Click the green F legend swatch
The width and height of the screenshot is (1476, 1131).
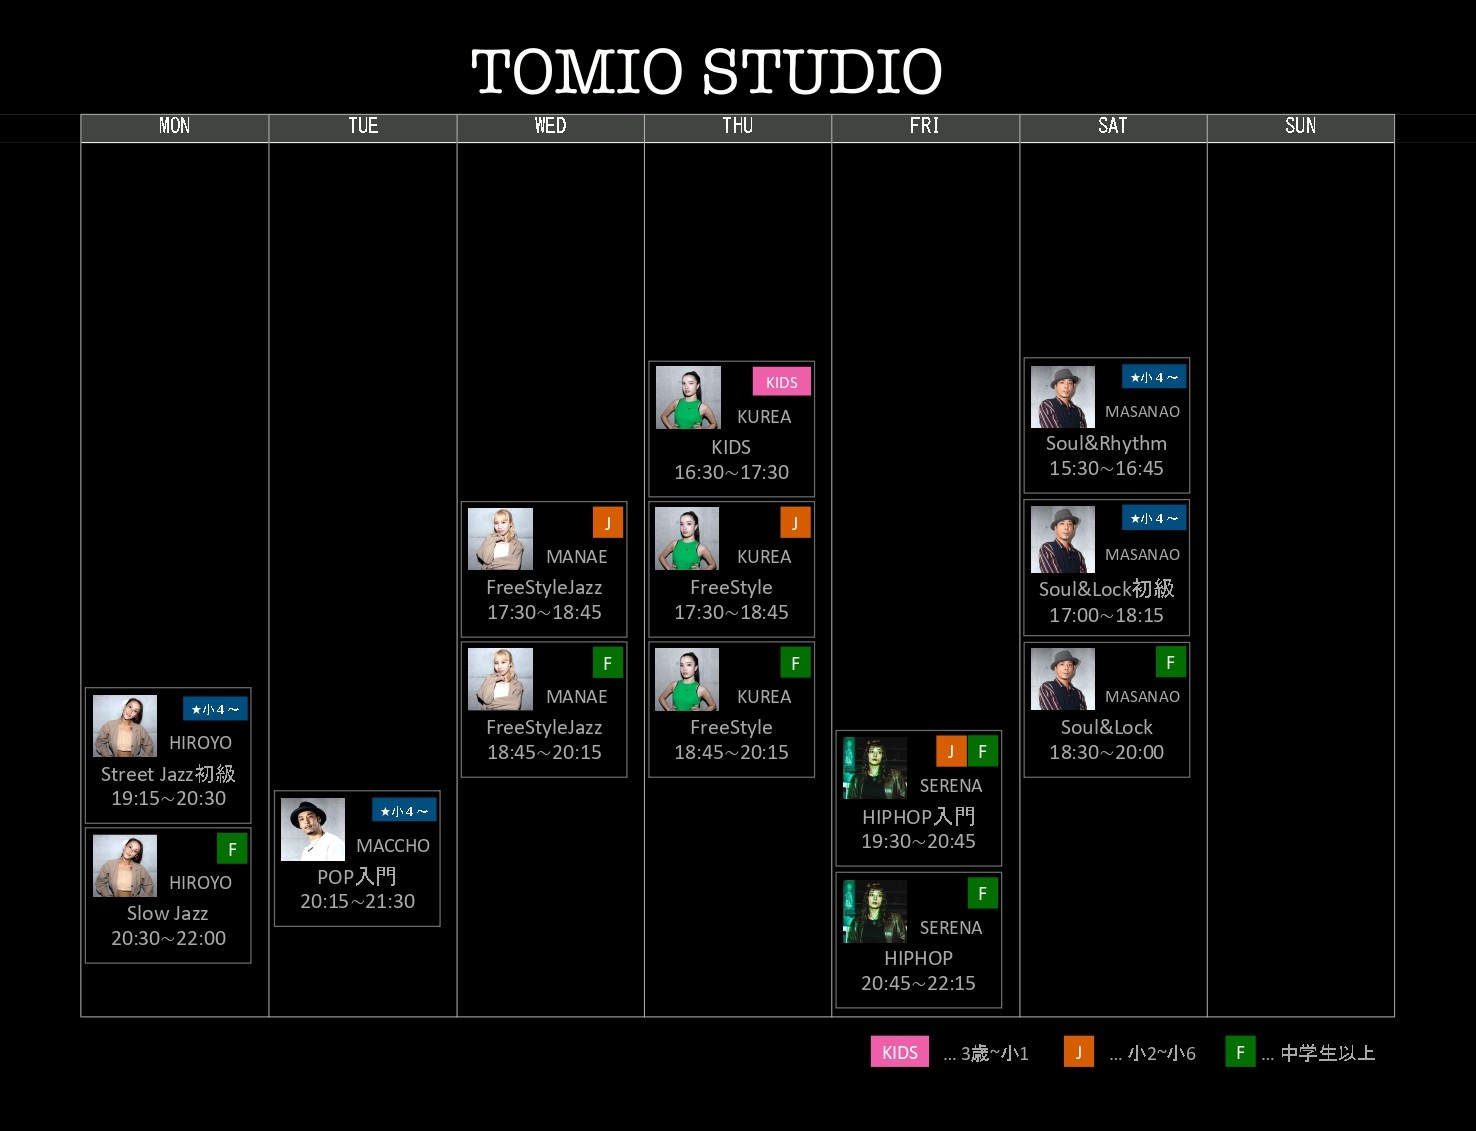click(x=1240, y=1052)
